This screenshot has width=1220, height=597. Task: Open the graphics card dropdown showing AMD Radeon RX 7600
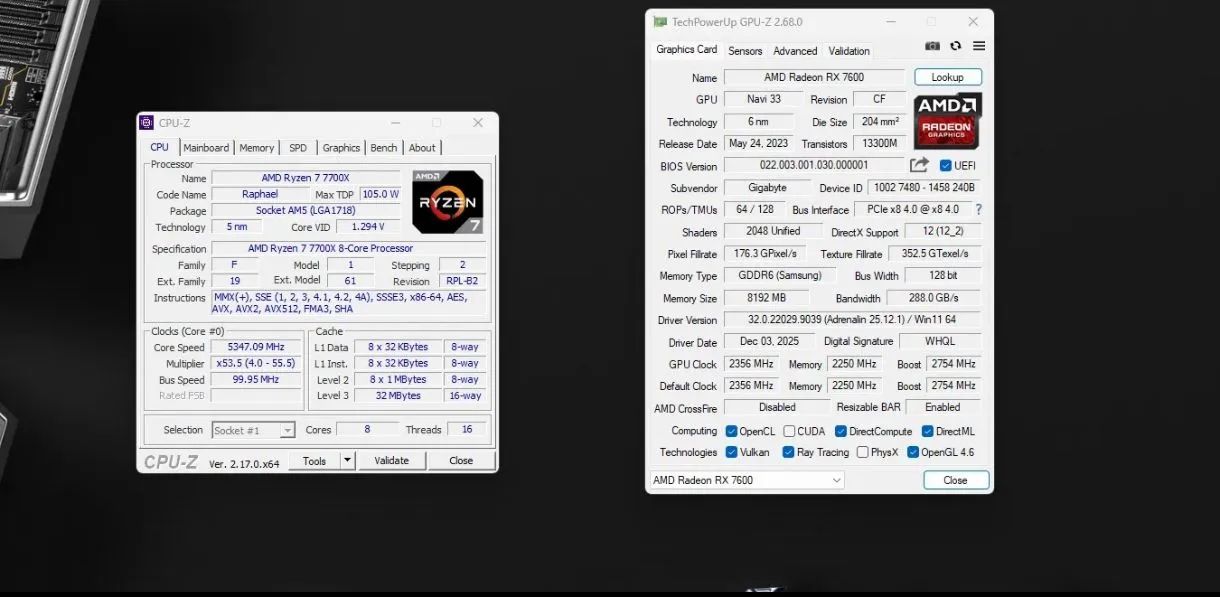838,480
